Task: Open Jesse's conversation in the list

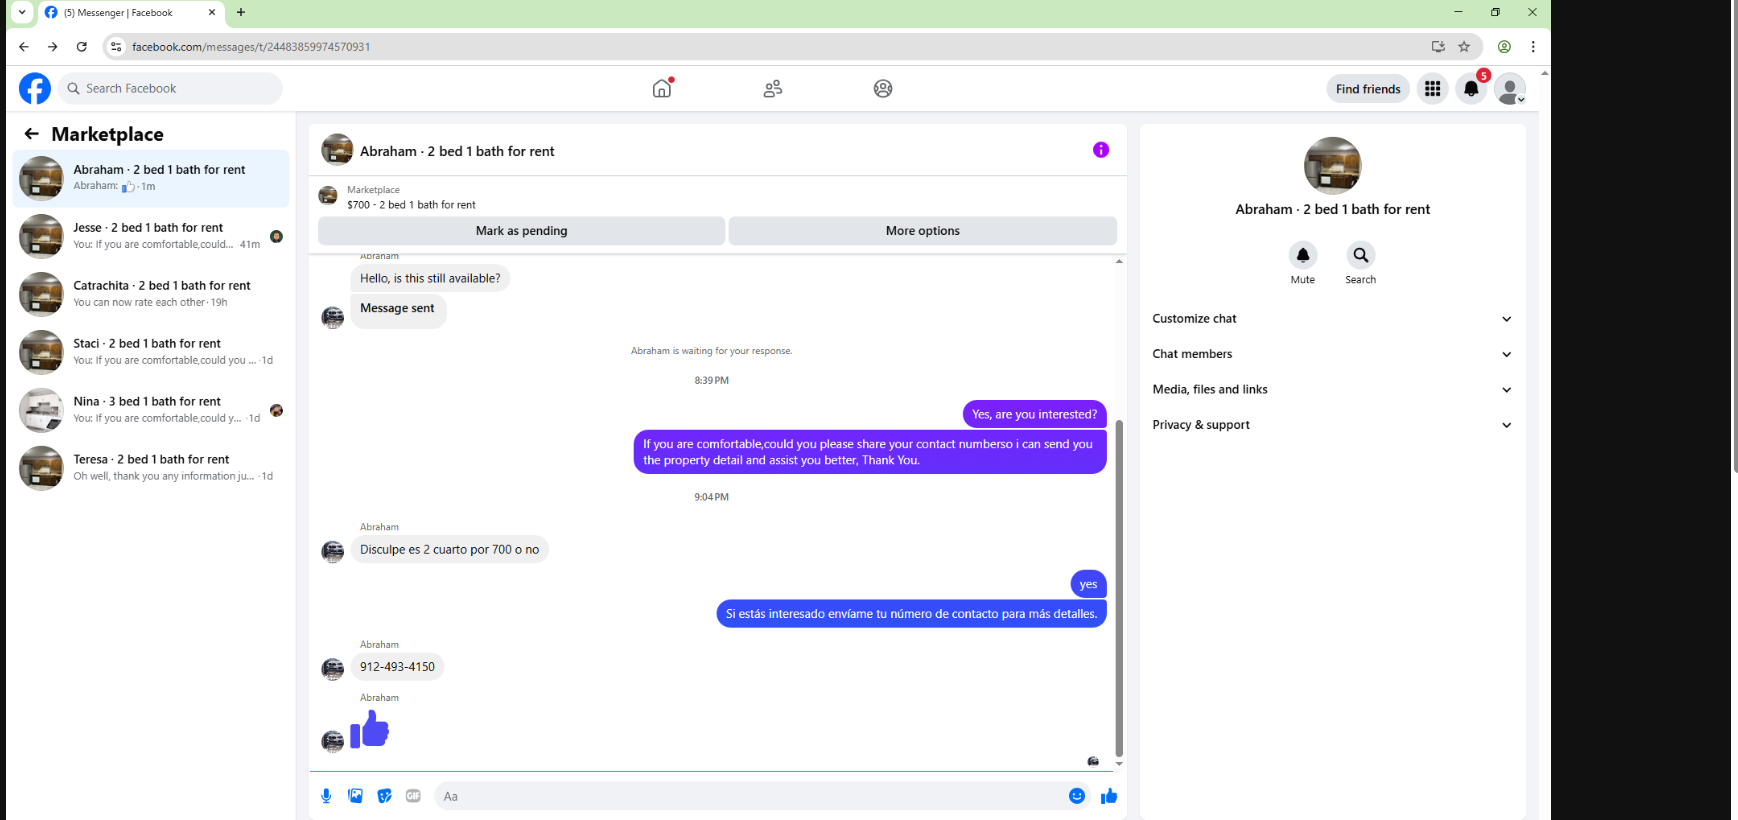Action: (151, 237)
